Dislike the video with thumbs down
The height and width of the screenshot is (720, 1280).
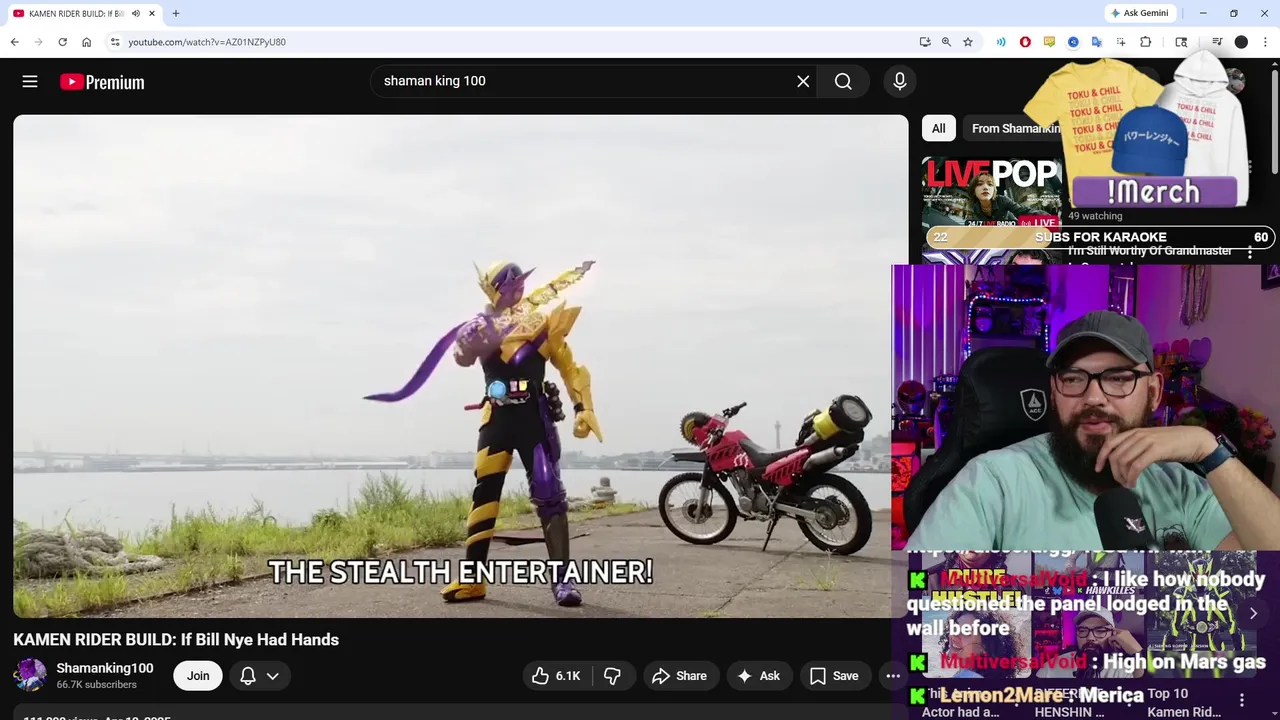(612, 676)
